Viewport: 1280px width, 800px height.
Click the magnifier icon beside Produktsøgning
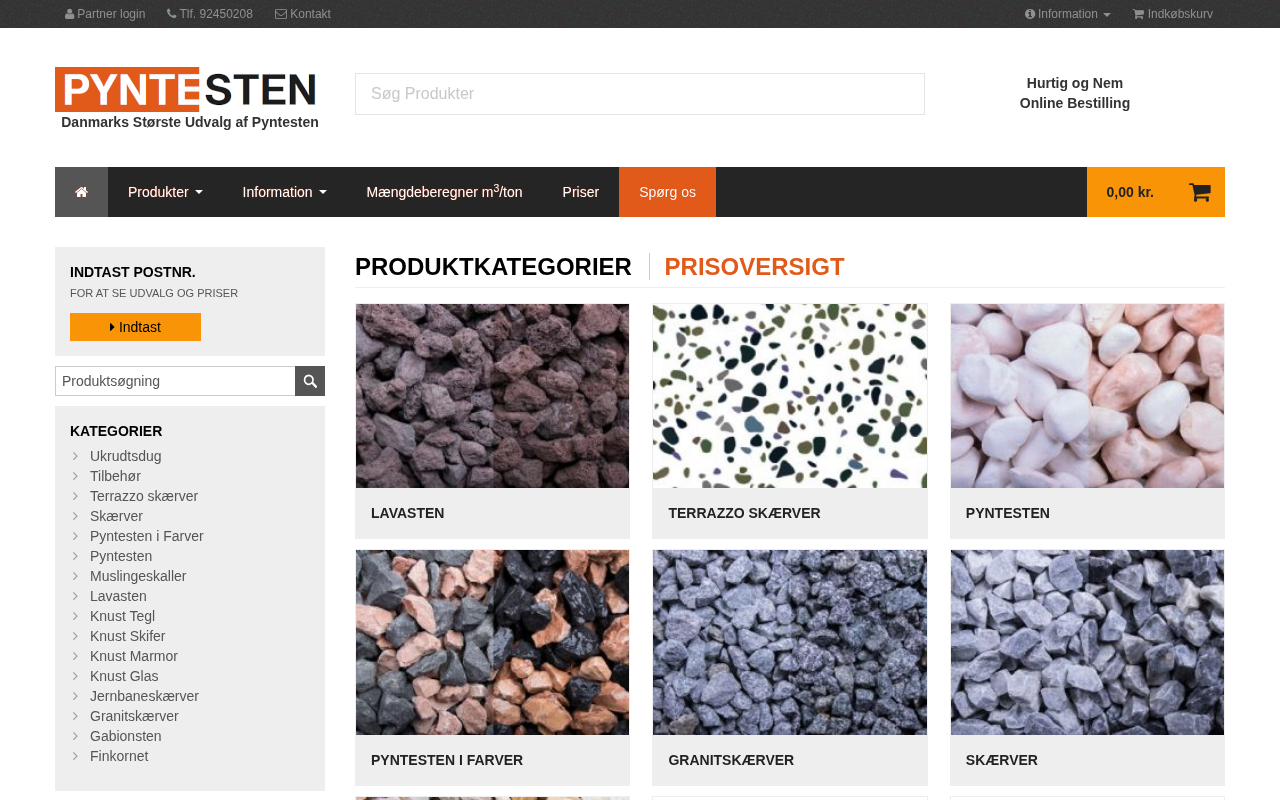pos(310,381)
